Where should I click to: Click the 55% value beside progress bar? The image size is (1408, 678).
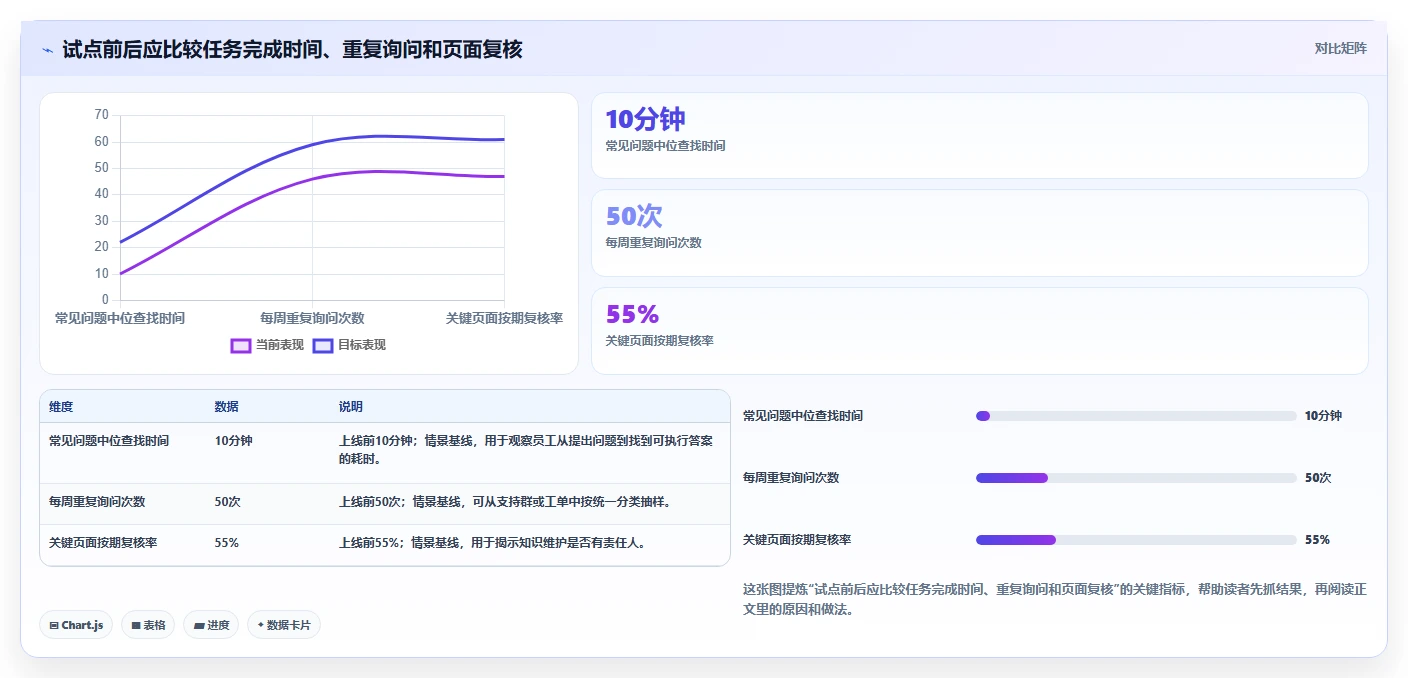coord(1317,540)
